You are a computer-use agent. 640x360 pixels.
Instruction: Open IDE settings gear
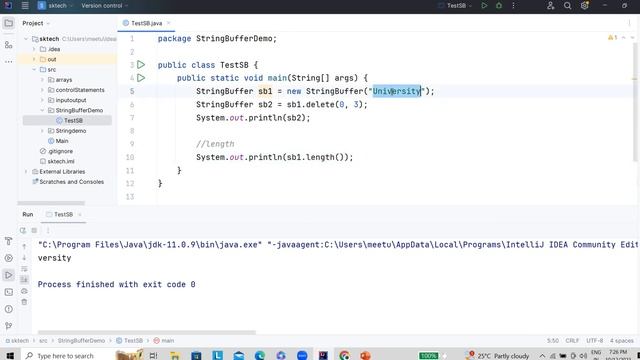pos(584,6)
